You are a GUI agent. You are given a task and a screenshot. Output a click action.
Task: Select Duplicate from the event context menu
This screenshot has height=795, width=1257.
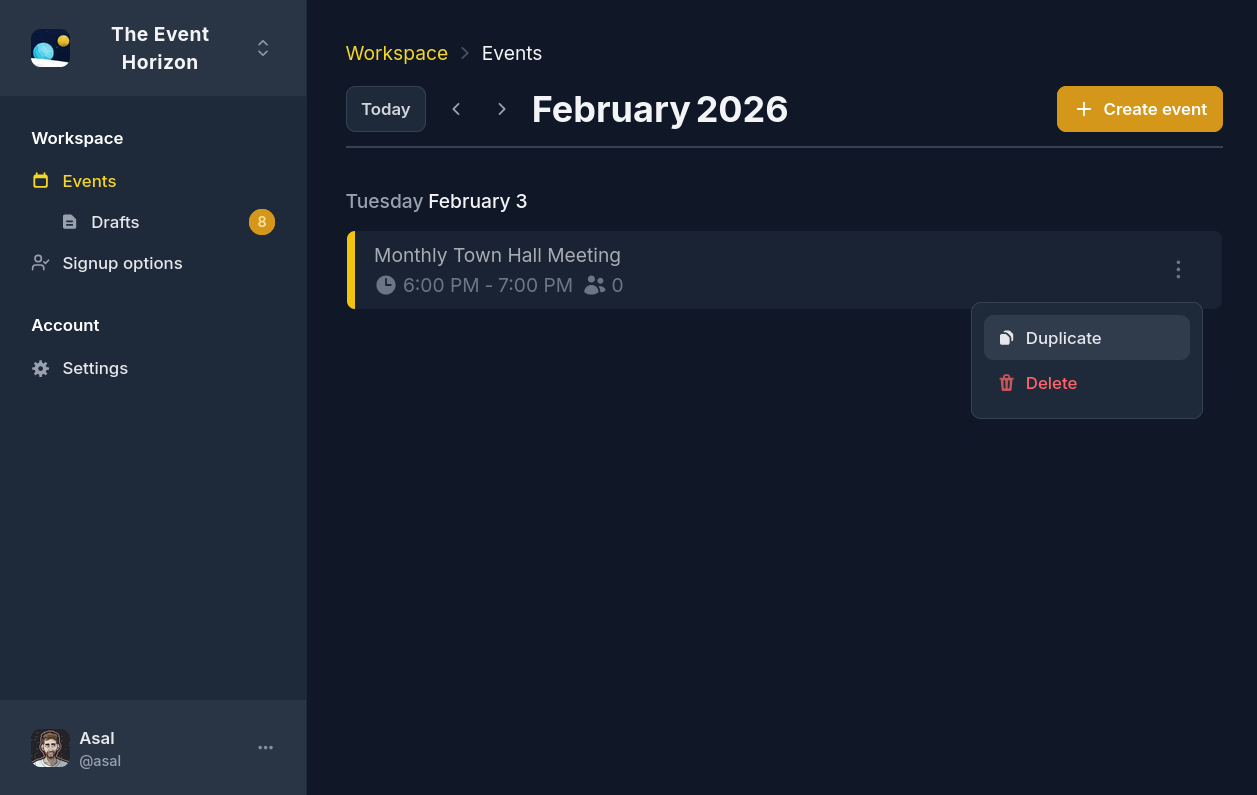tap(1063, 338)
